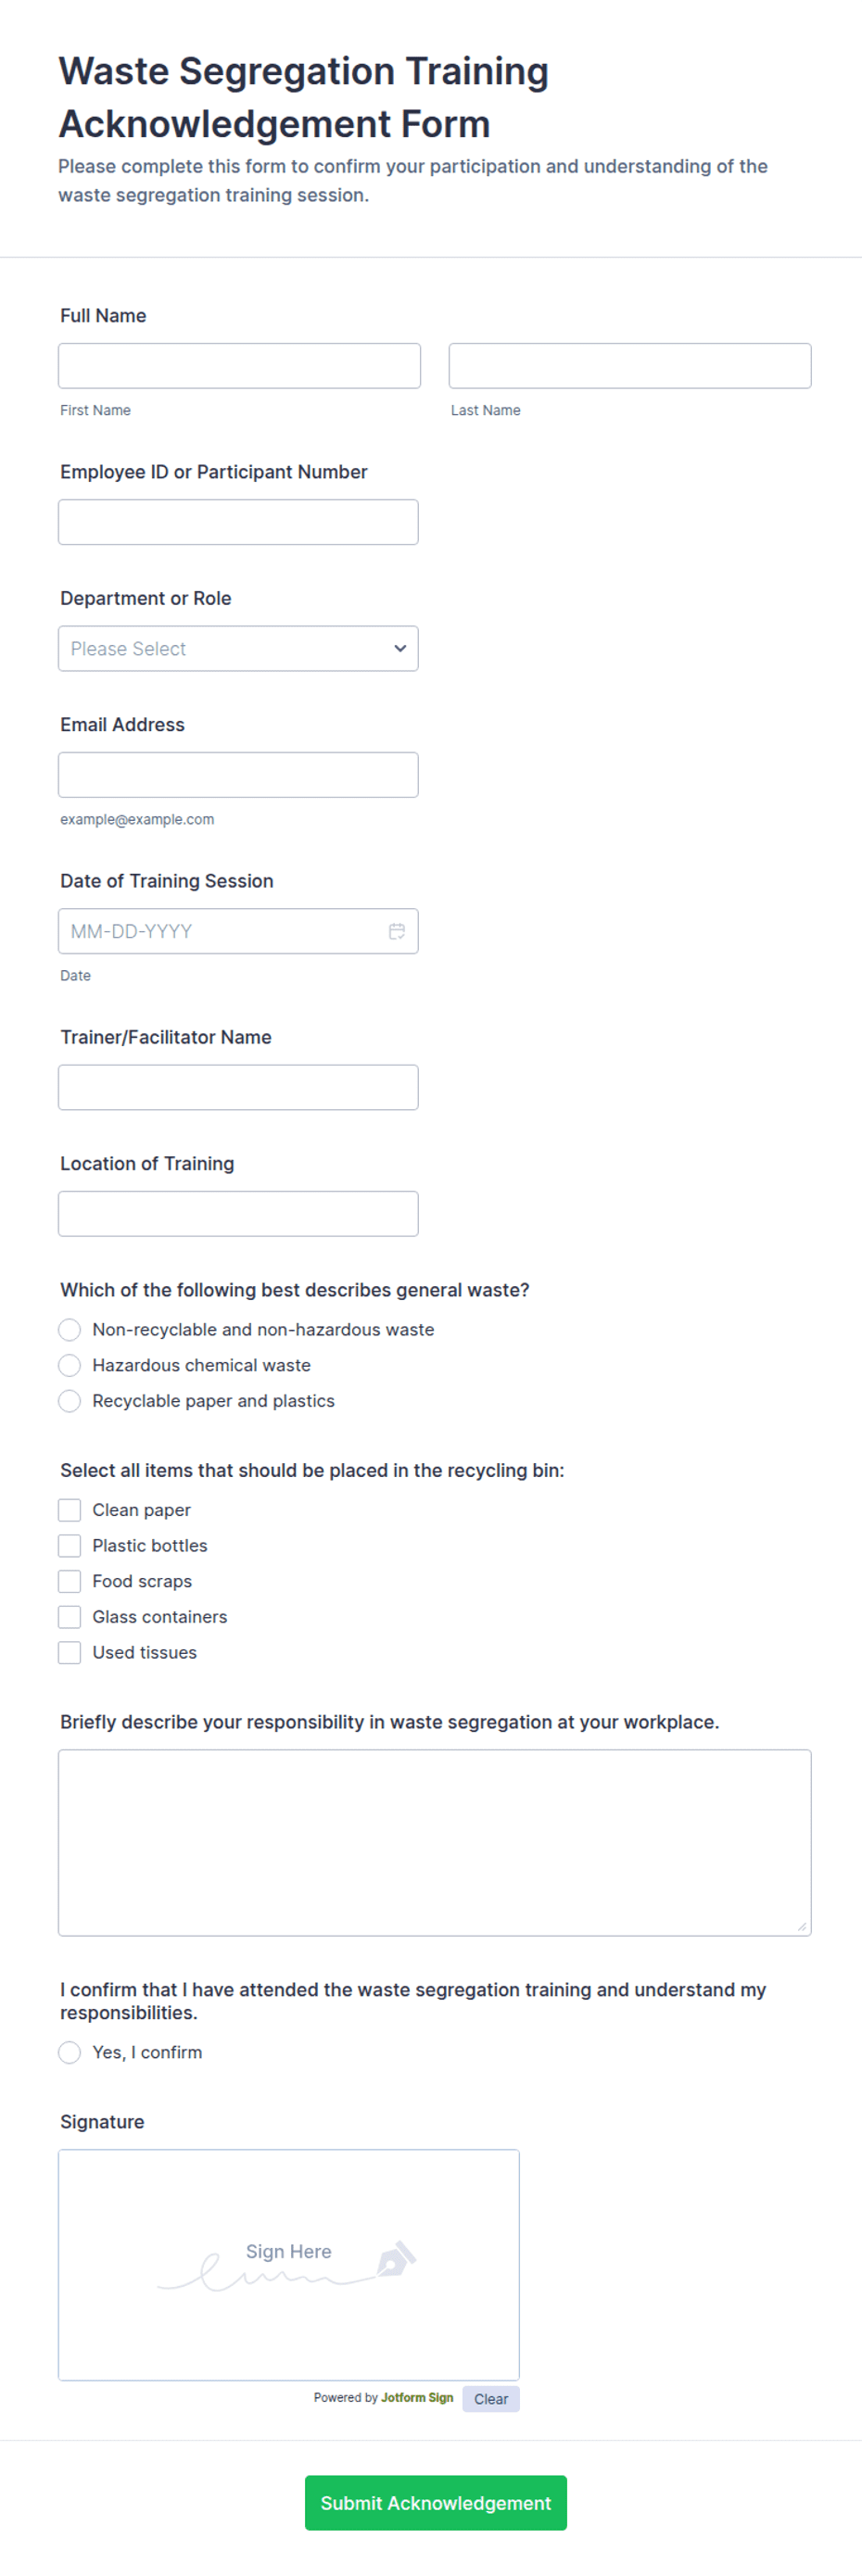Expand the Department or Role dropdown
The width and height of the screenshot is (862, 2576).
[x=238, y=648]
